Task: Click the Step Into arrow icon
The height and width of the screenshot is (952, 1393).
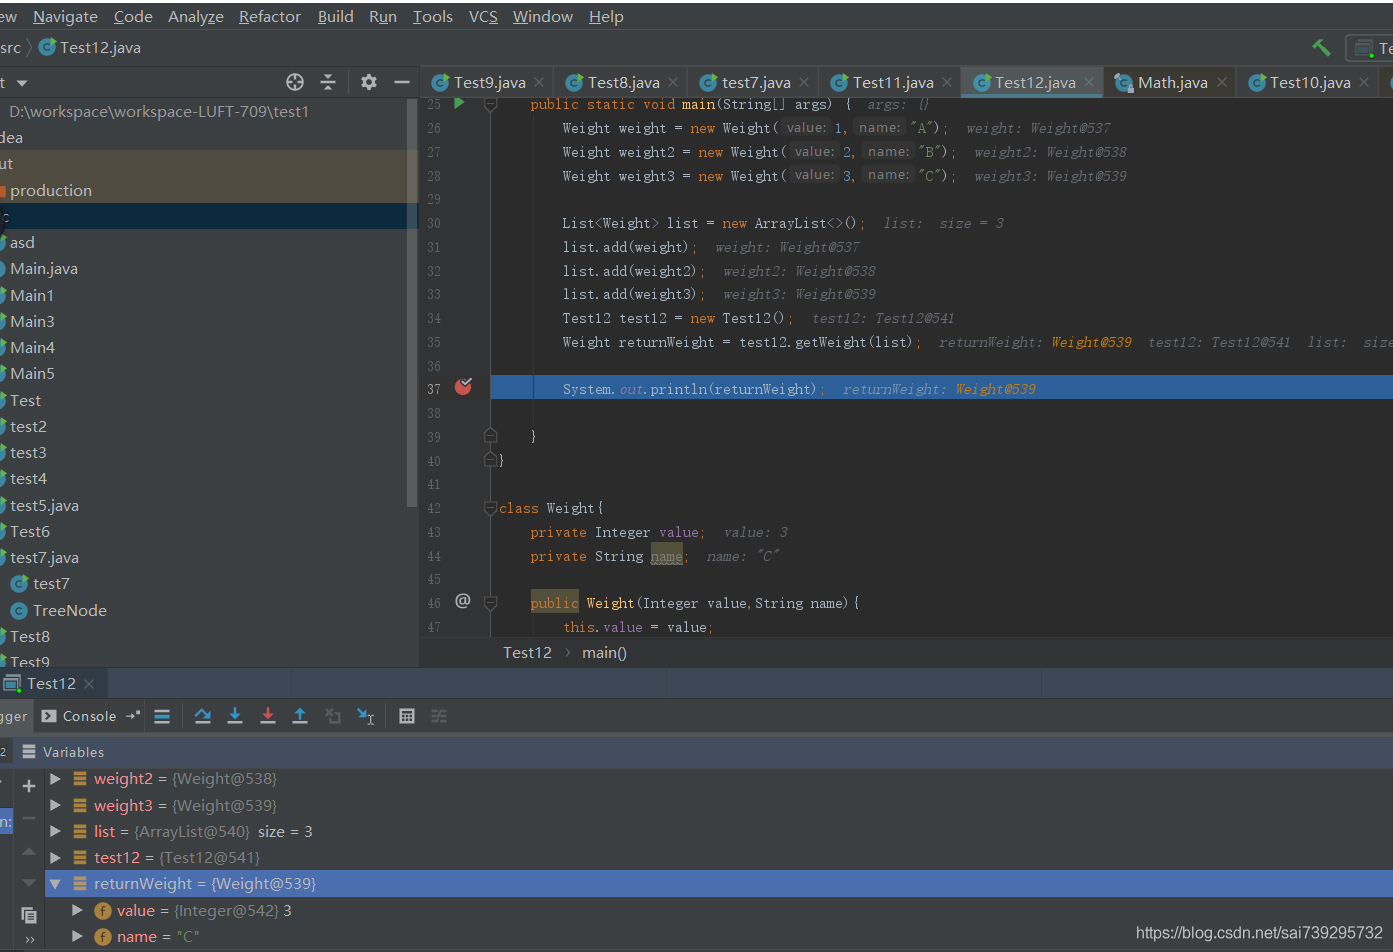Action: (x=235, y=716)
